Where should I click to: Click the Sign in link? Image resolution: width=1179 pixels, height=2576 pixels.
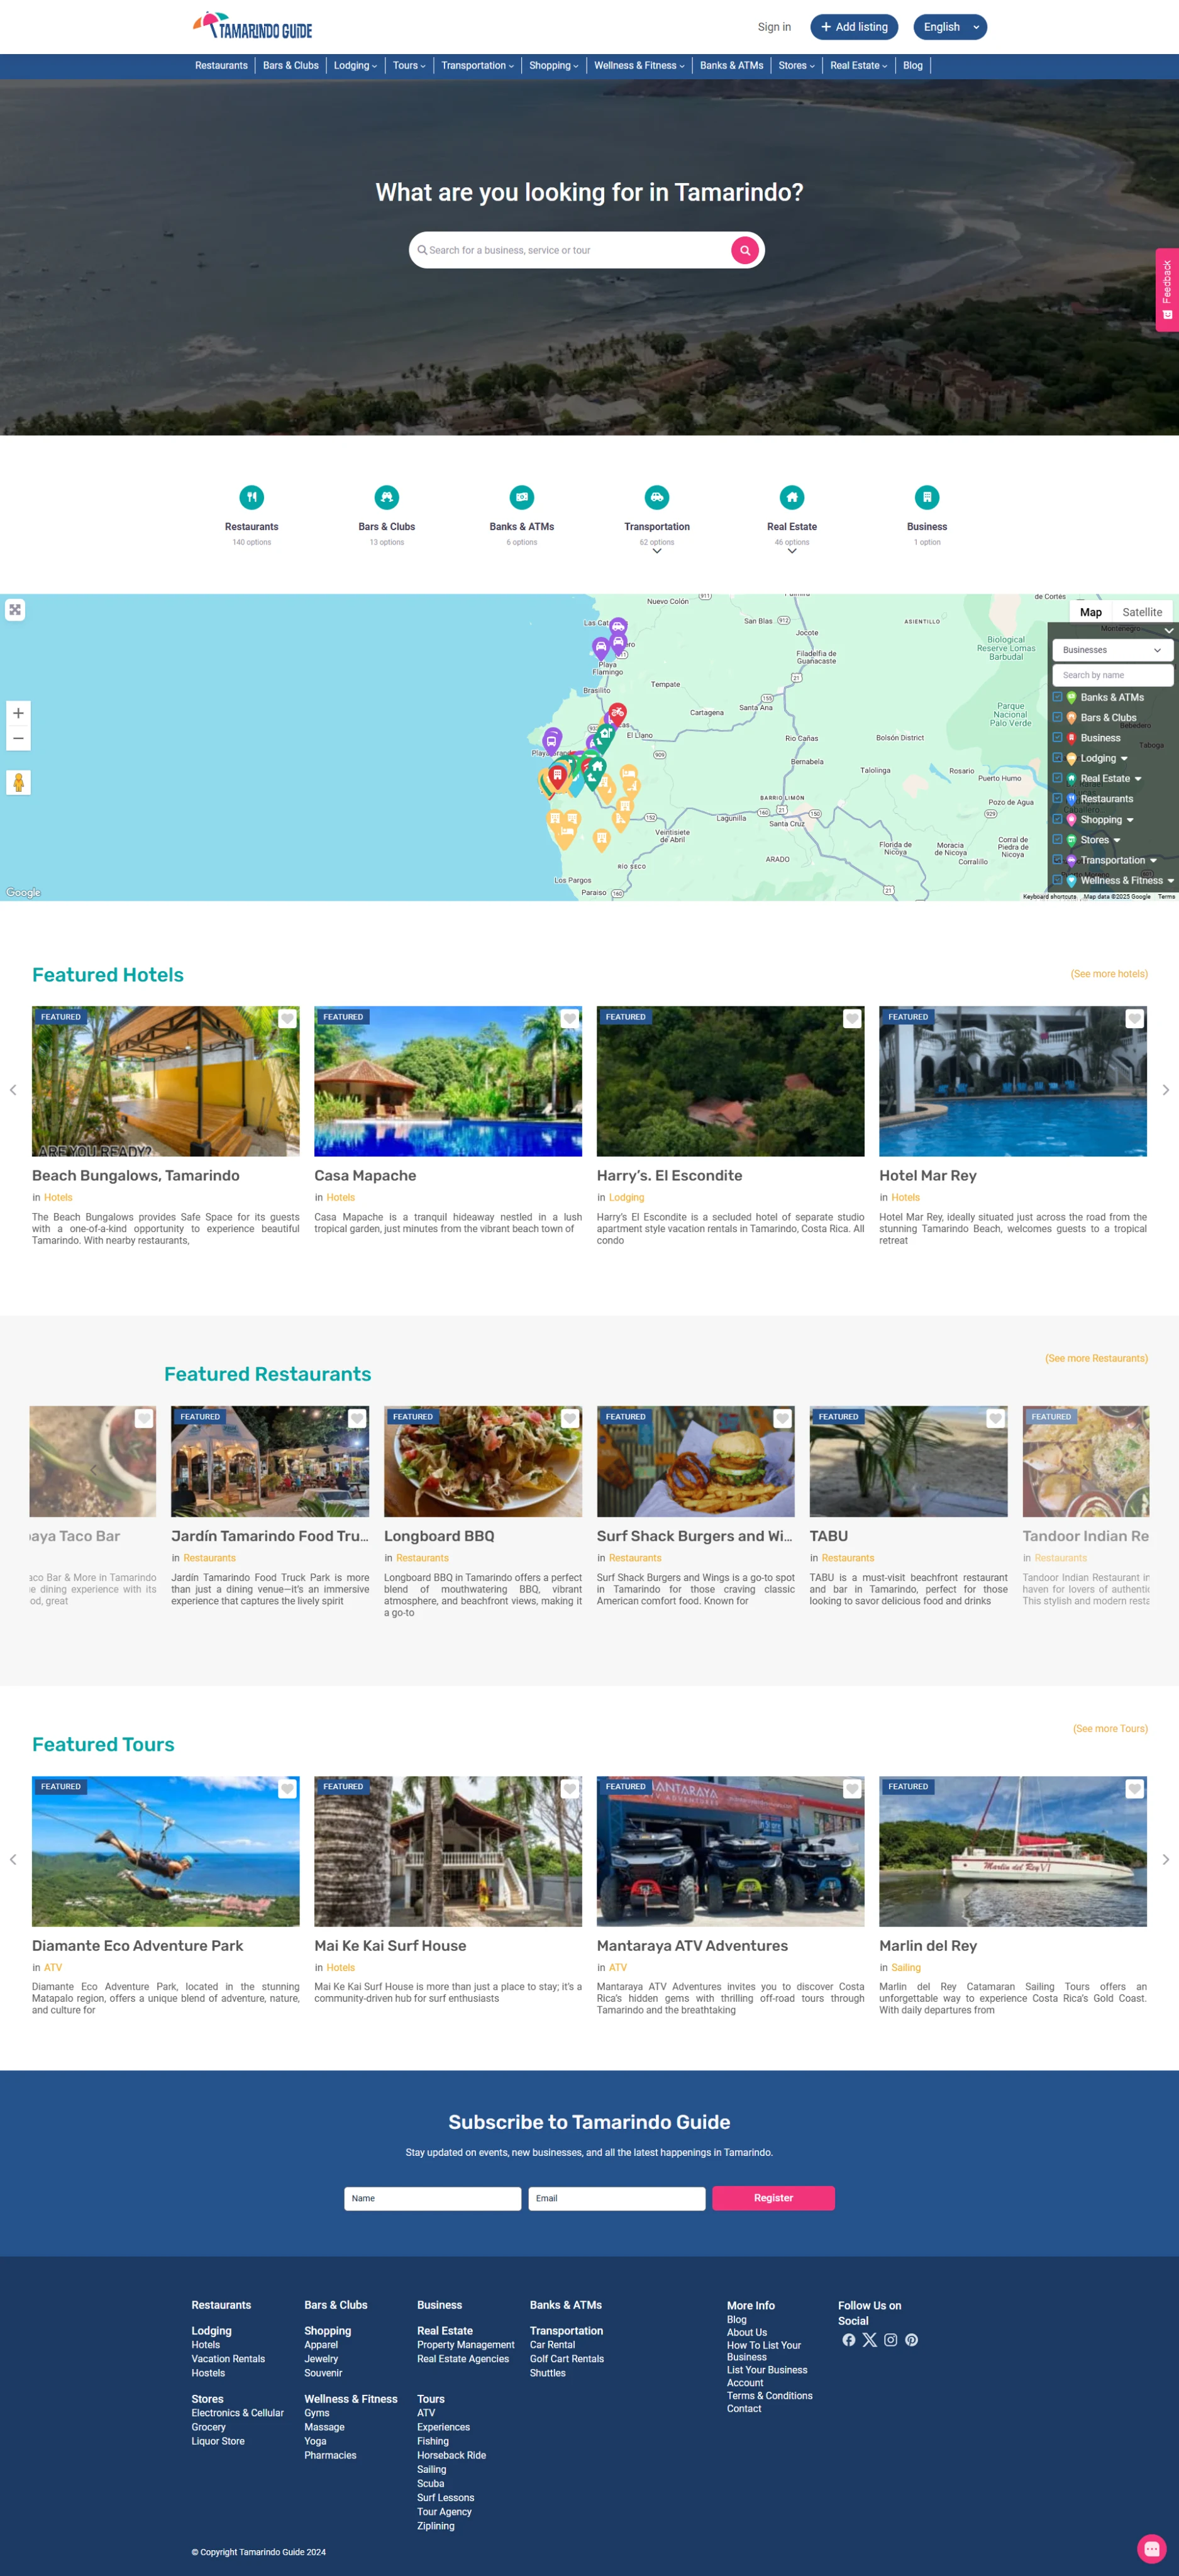tap(774, 27)
